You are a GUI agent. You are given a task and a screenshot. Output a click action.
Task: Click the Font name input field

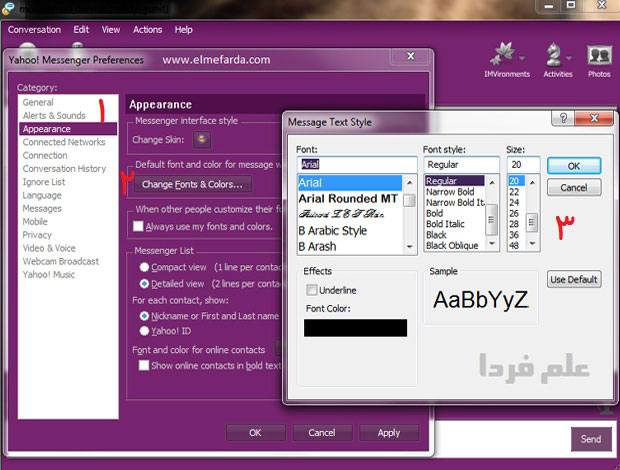pos(356,164)
